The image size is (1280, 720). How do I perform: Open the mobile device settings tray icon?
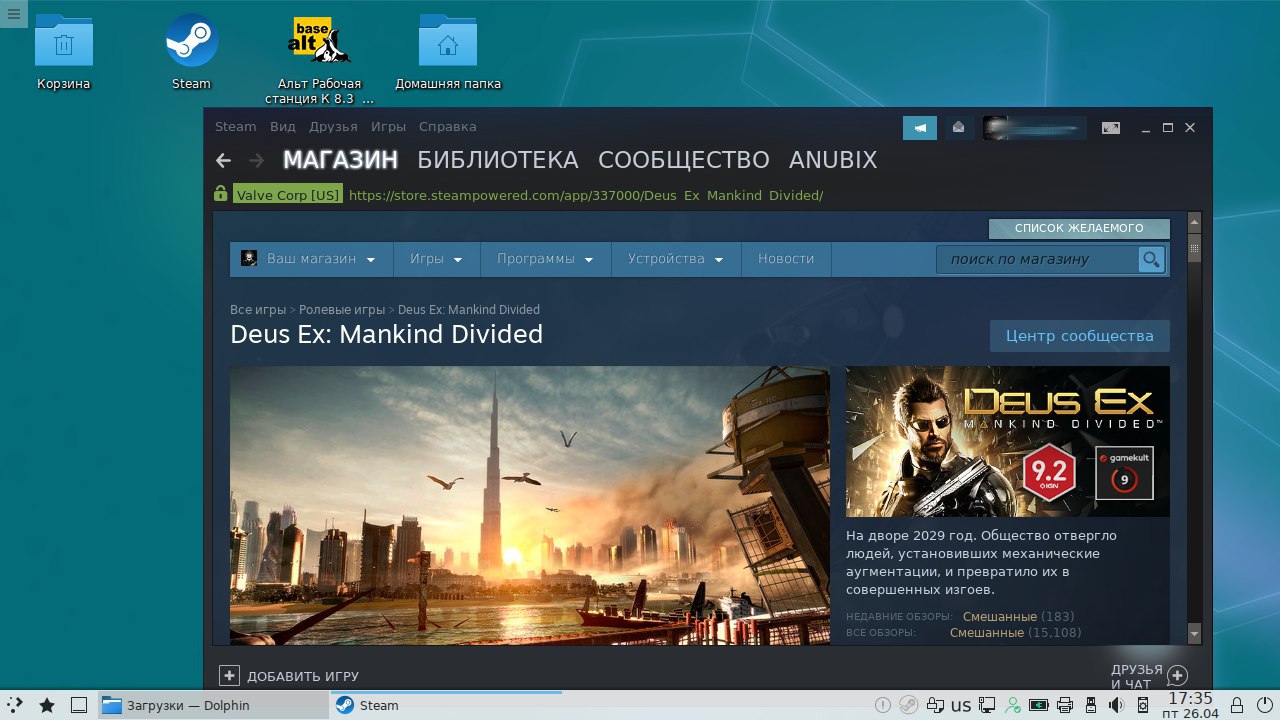[1143, 705]
